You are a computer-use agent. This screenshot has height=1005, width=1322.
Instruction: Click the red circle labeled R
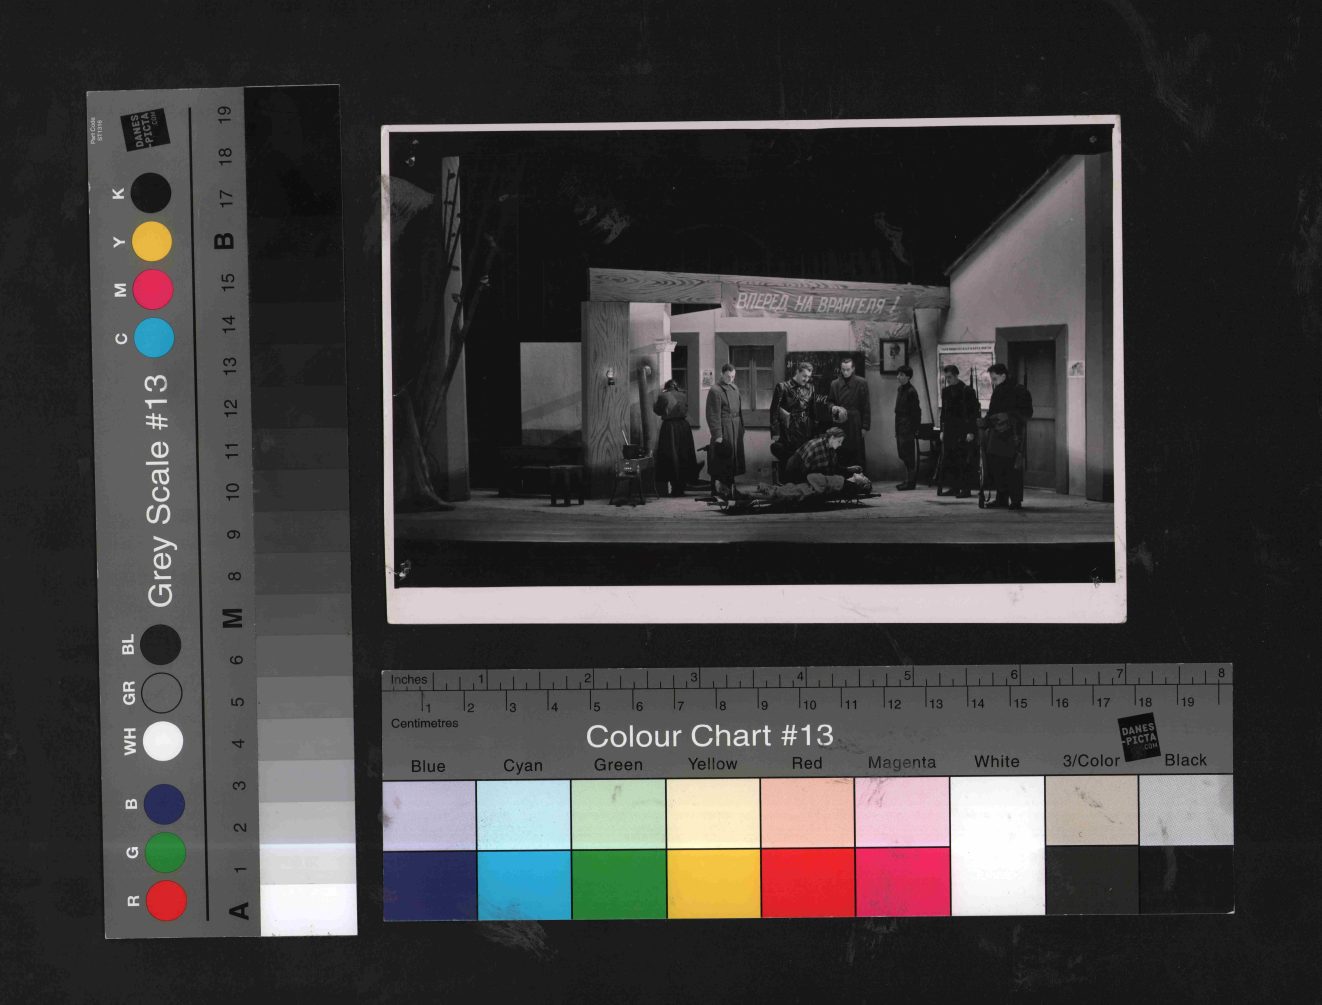tap(166, 899)
